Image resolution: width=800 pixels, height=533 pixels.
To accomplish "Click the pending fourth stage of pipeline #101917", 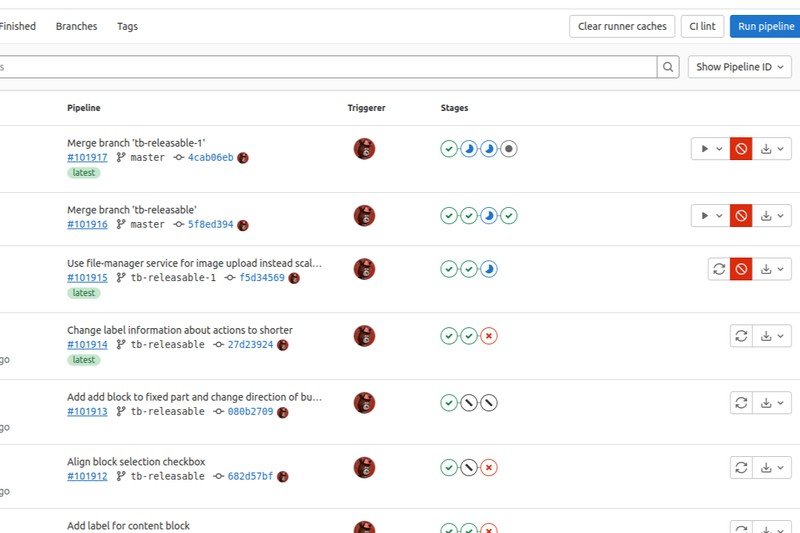I will (509, 149).
